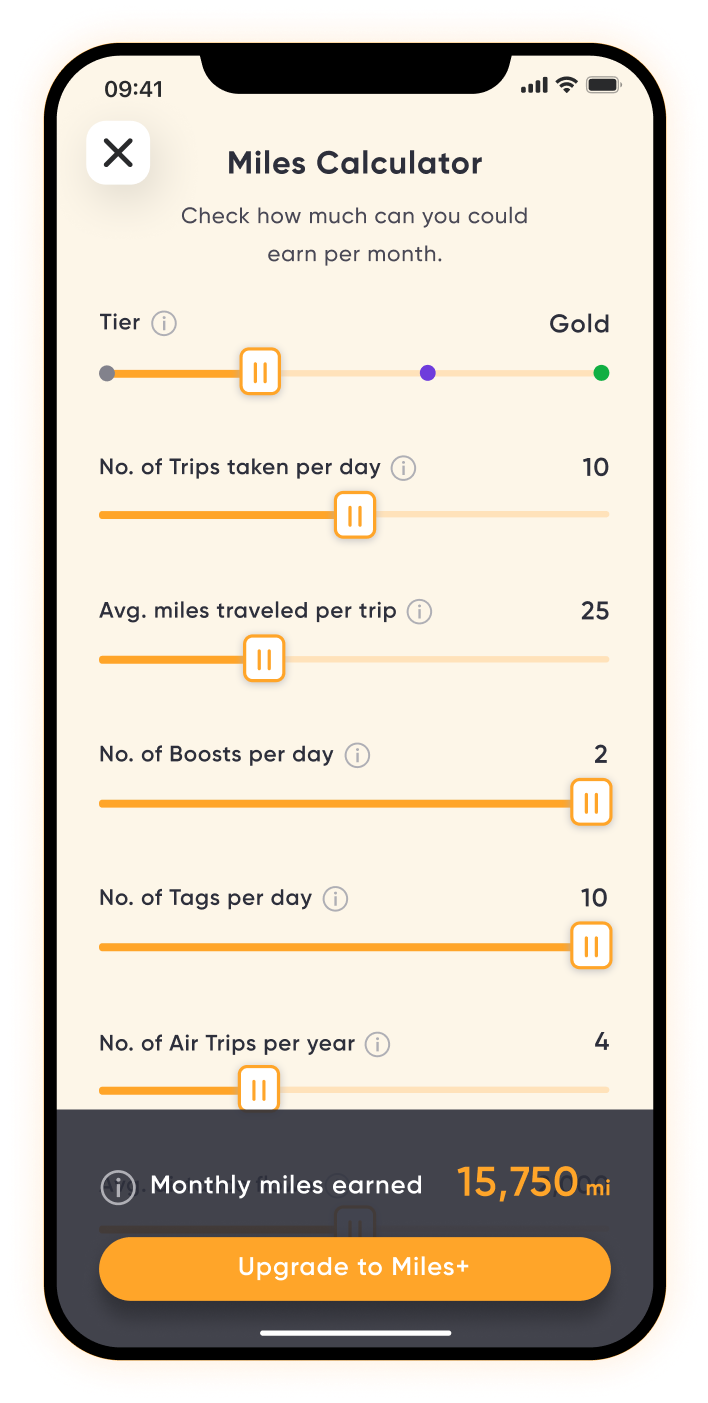708x1403 pixels.
Task: Tap the battery icon in status bar
Action: click(603, 86)
